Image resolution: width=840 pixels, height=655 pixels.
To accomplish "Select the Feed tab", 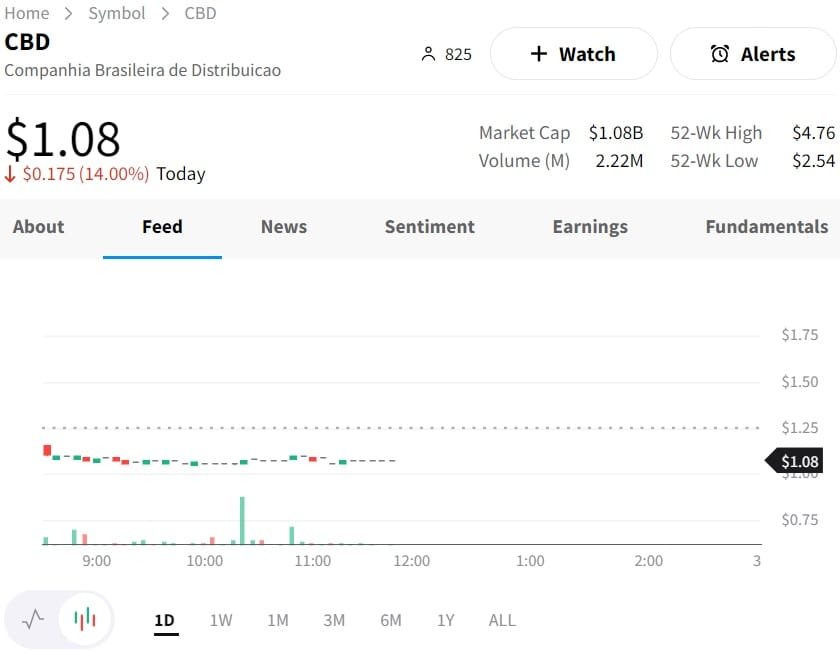I will 162,227.
